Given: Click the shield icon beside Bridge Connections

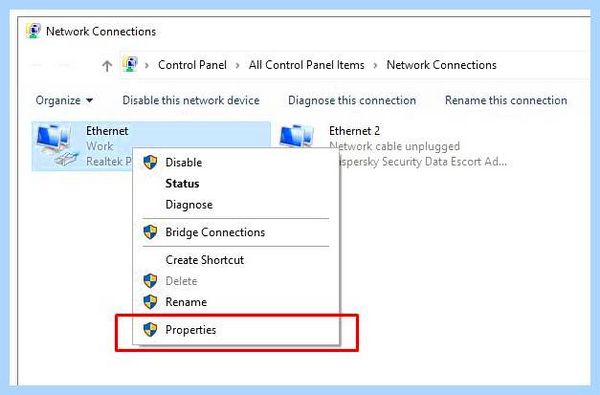Looking at the screenshot, I should click(150, 232).
